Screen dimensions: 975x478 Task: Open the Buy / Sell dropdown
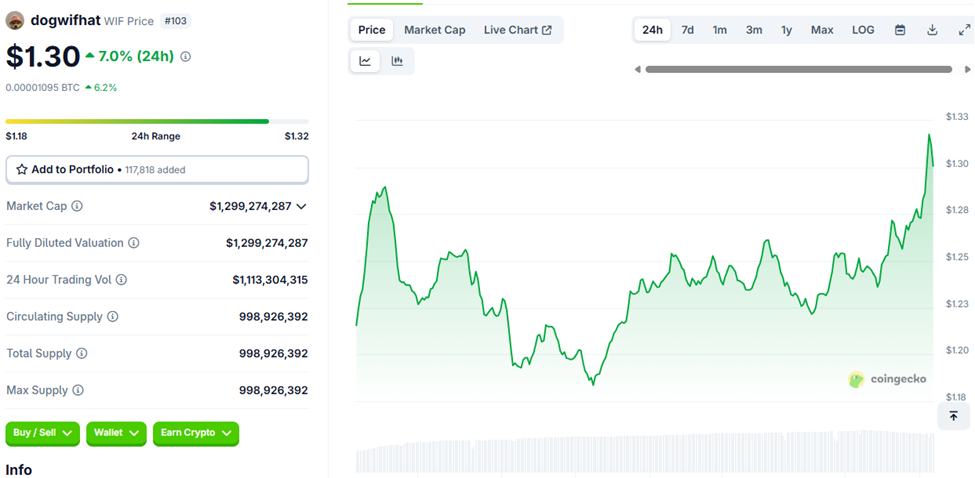pyautogui.click(x=43, y=433)
